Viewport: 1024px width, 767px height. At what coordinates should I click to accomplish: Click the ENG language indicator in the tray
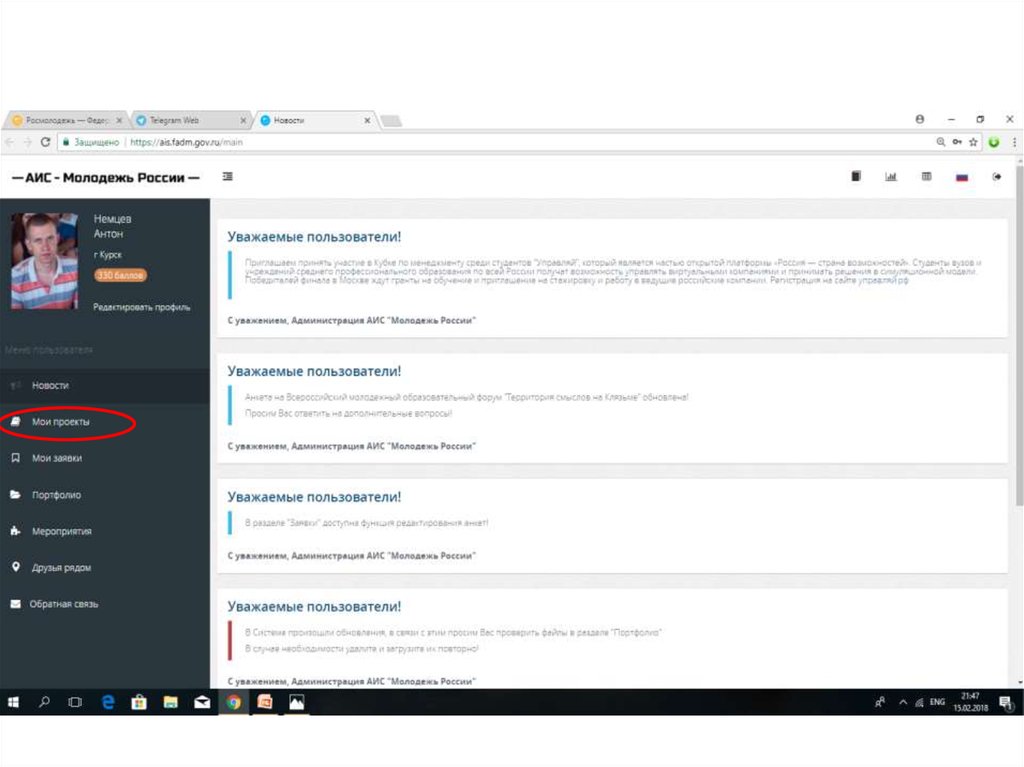(x=938, y=702)
